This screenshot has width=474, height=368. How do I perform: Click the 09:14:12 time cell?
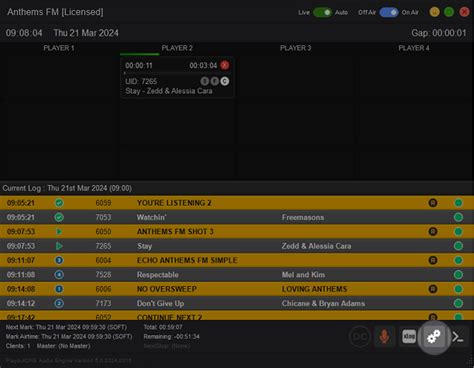(21, 303)
